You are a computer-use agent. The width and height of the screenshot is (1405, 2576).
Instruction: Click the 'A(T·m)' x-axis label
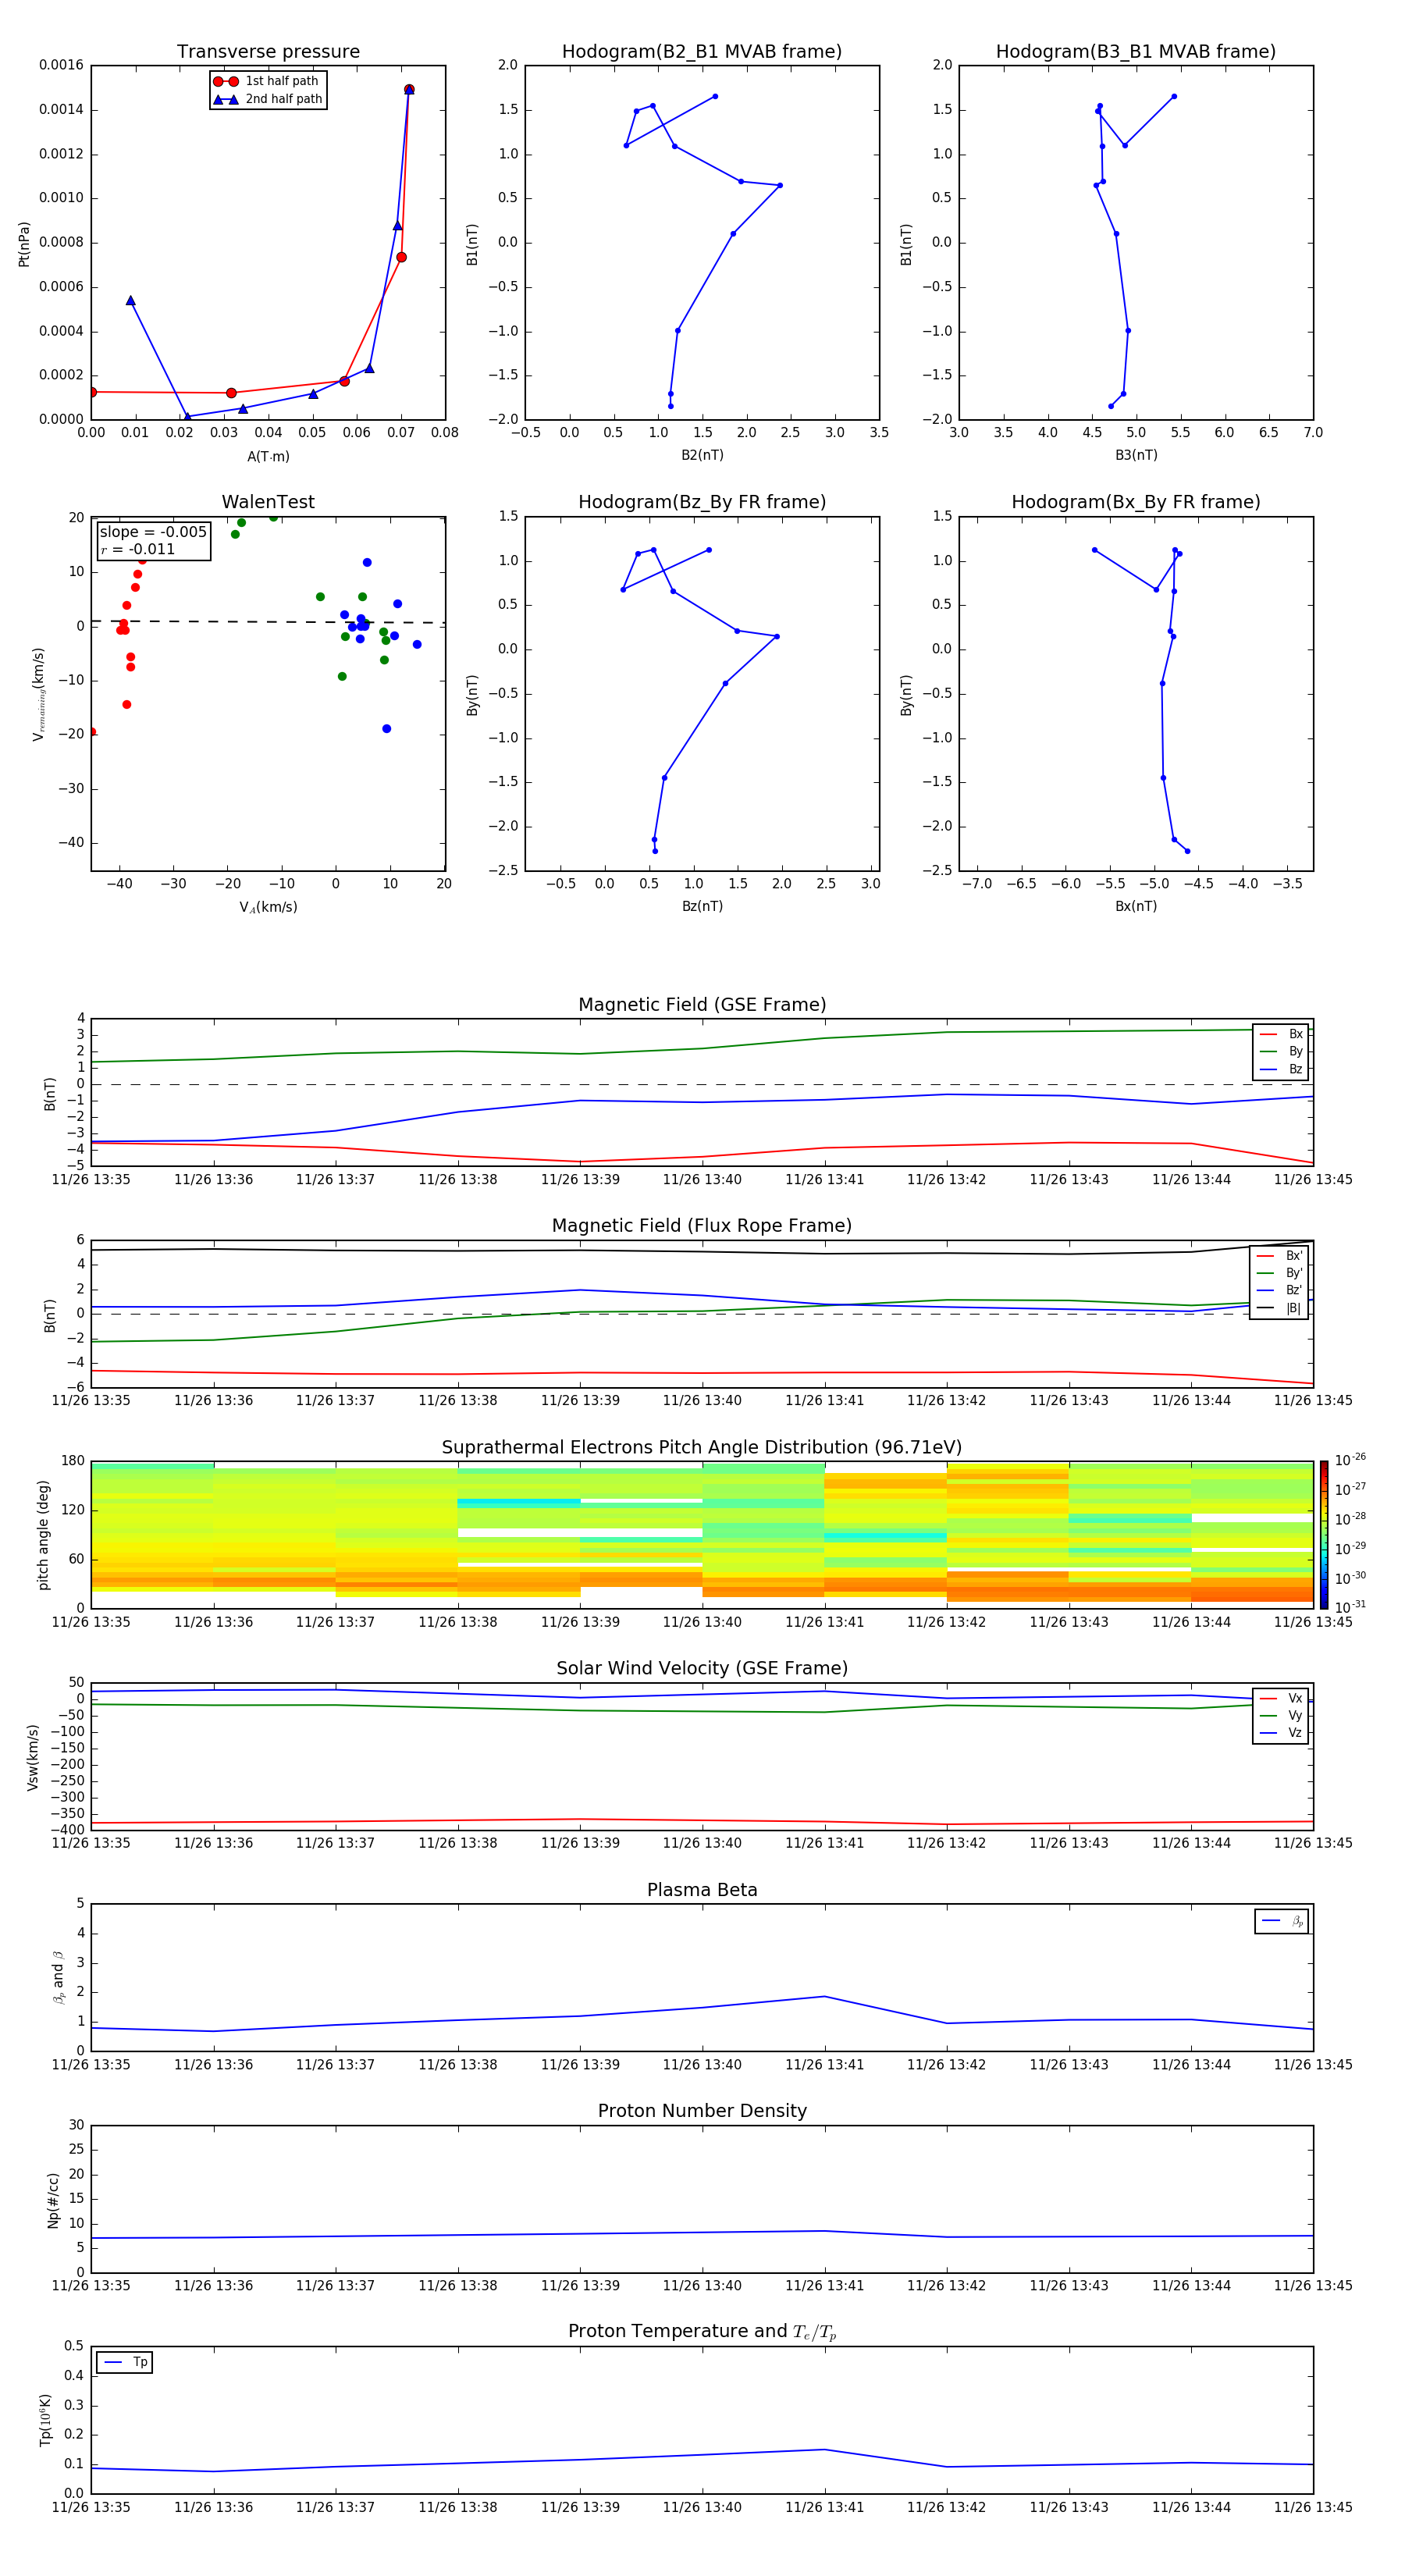[268, 457]
